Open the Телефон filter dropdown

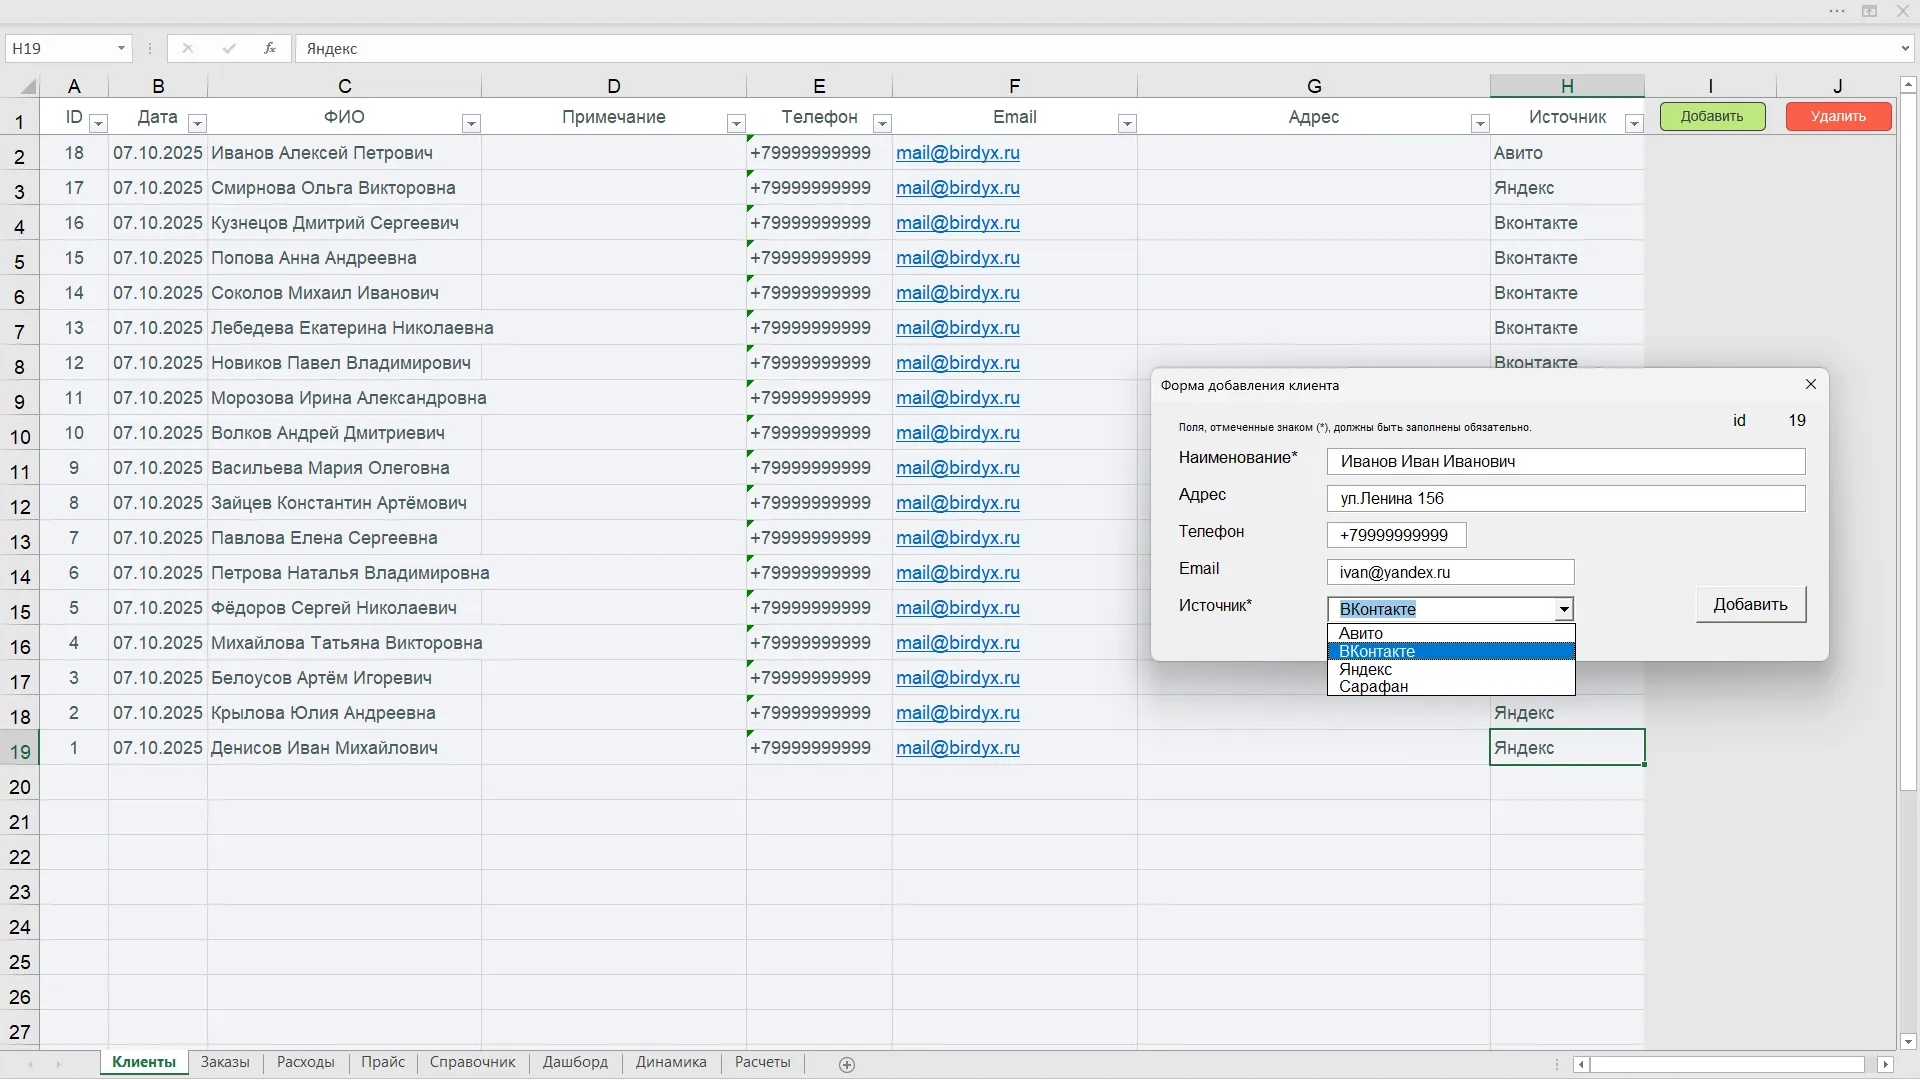coord(882,123)
